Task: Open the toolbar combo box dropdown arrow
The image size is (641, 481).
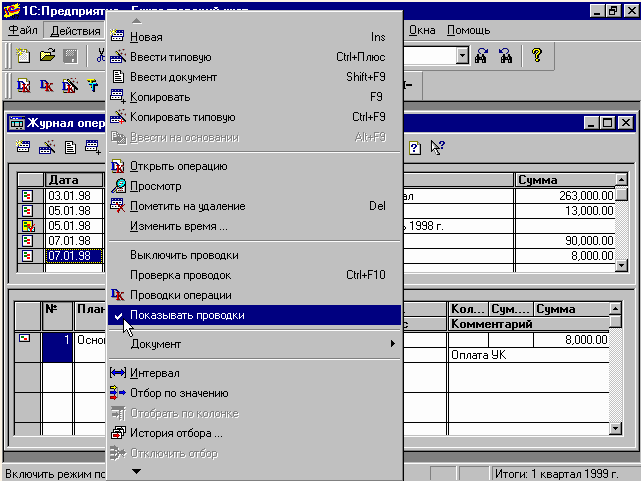Action: point(462,57)
